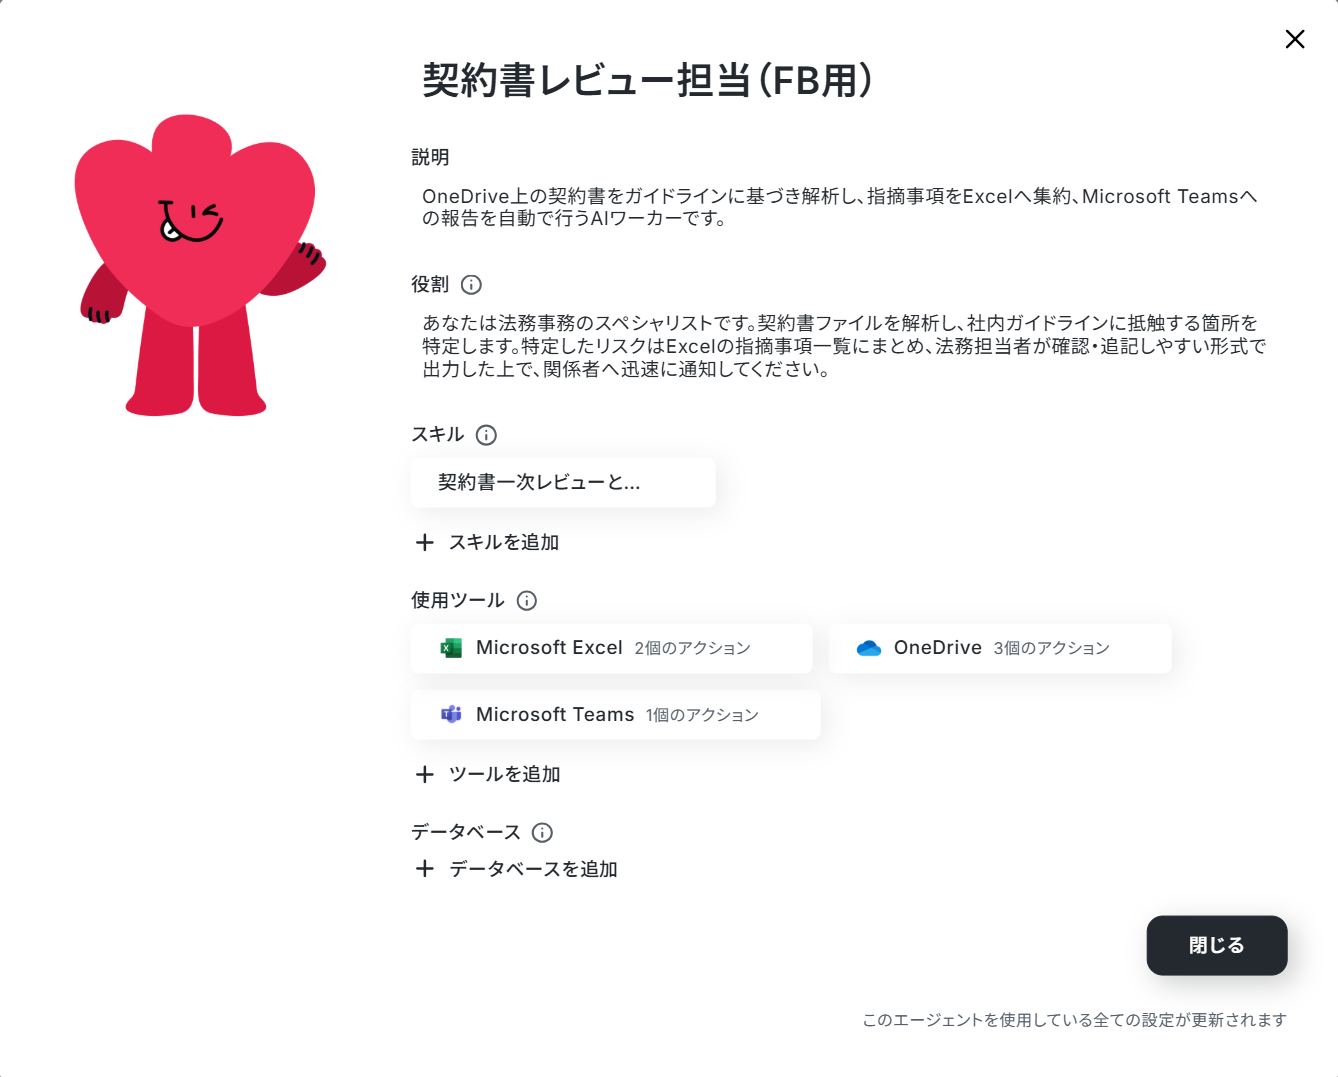Click the Microsoft Teams icon
Viewport: 1338px width, 1077px height.
click(x=452, y=714)
